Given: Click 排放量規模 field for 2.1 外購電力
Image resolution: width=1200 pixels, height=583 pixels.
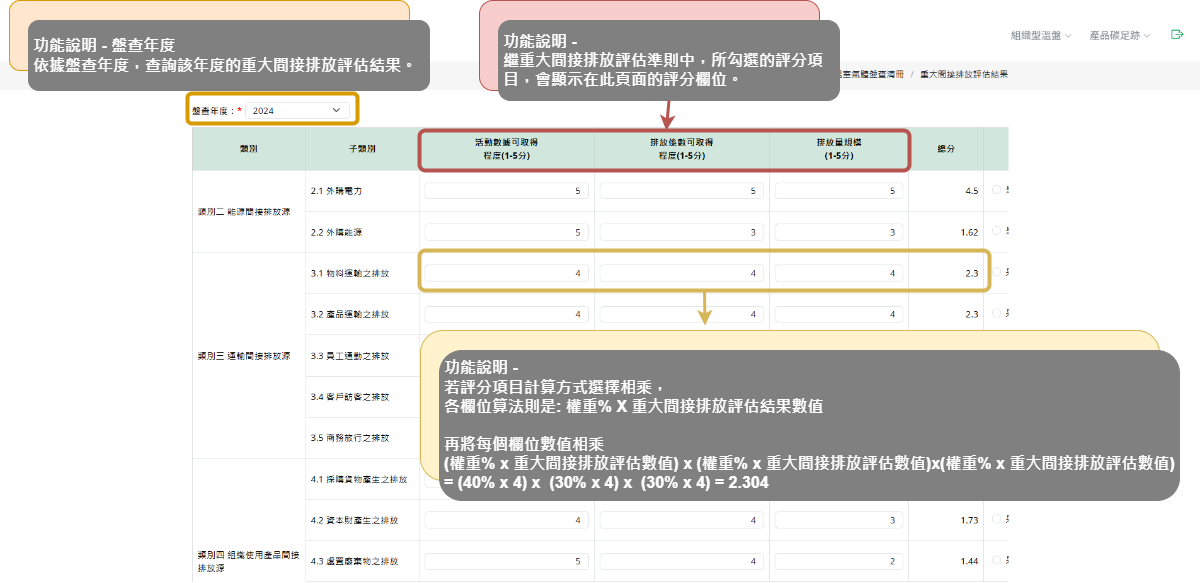Looking at the screenshot, I should point(838,191).
